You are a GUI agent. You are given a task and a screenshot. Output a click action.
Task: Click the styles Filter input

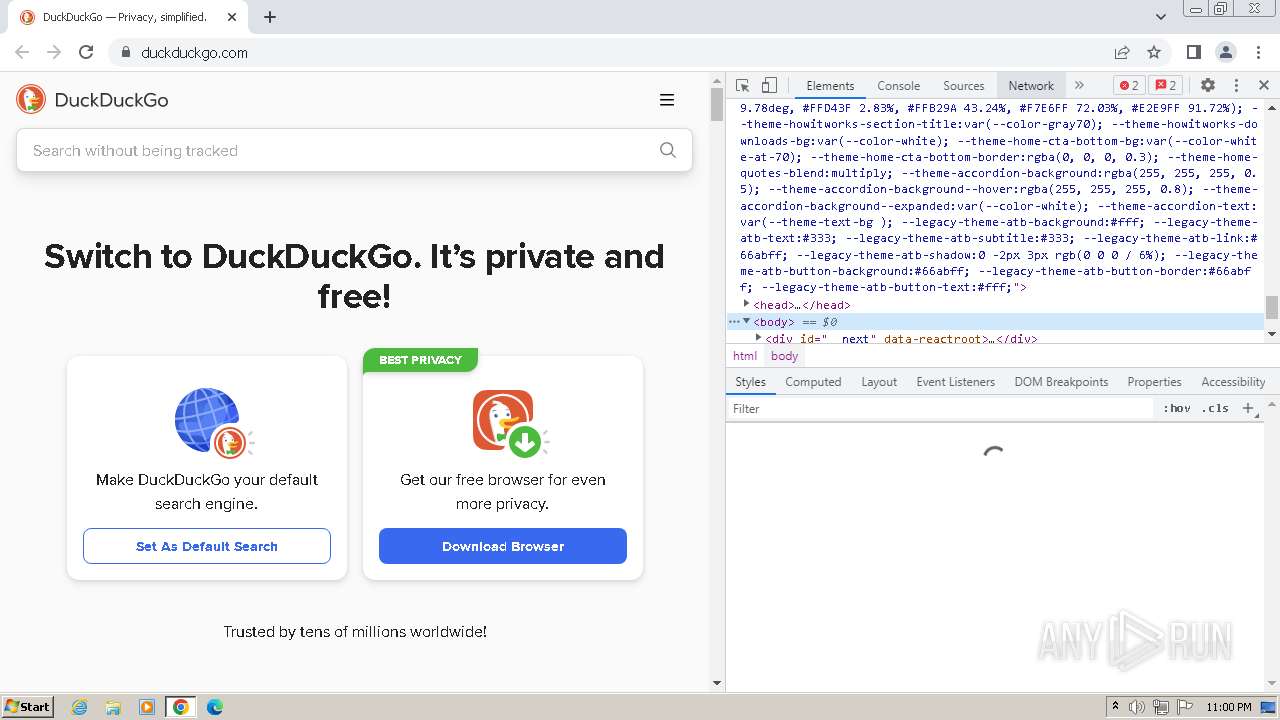click(940, 408)
